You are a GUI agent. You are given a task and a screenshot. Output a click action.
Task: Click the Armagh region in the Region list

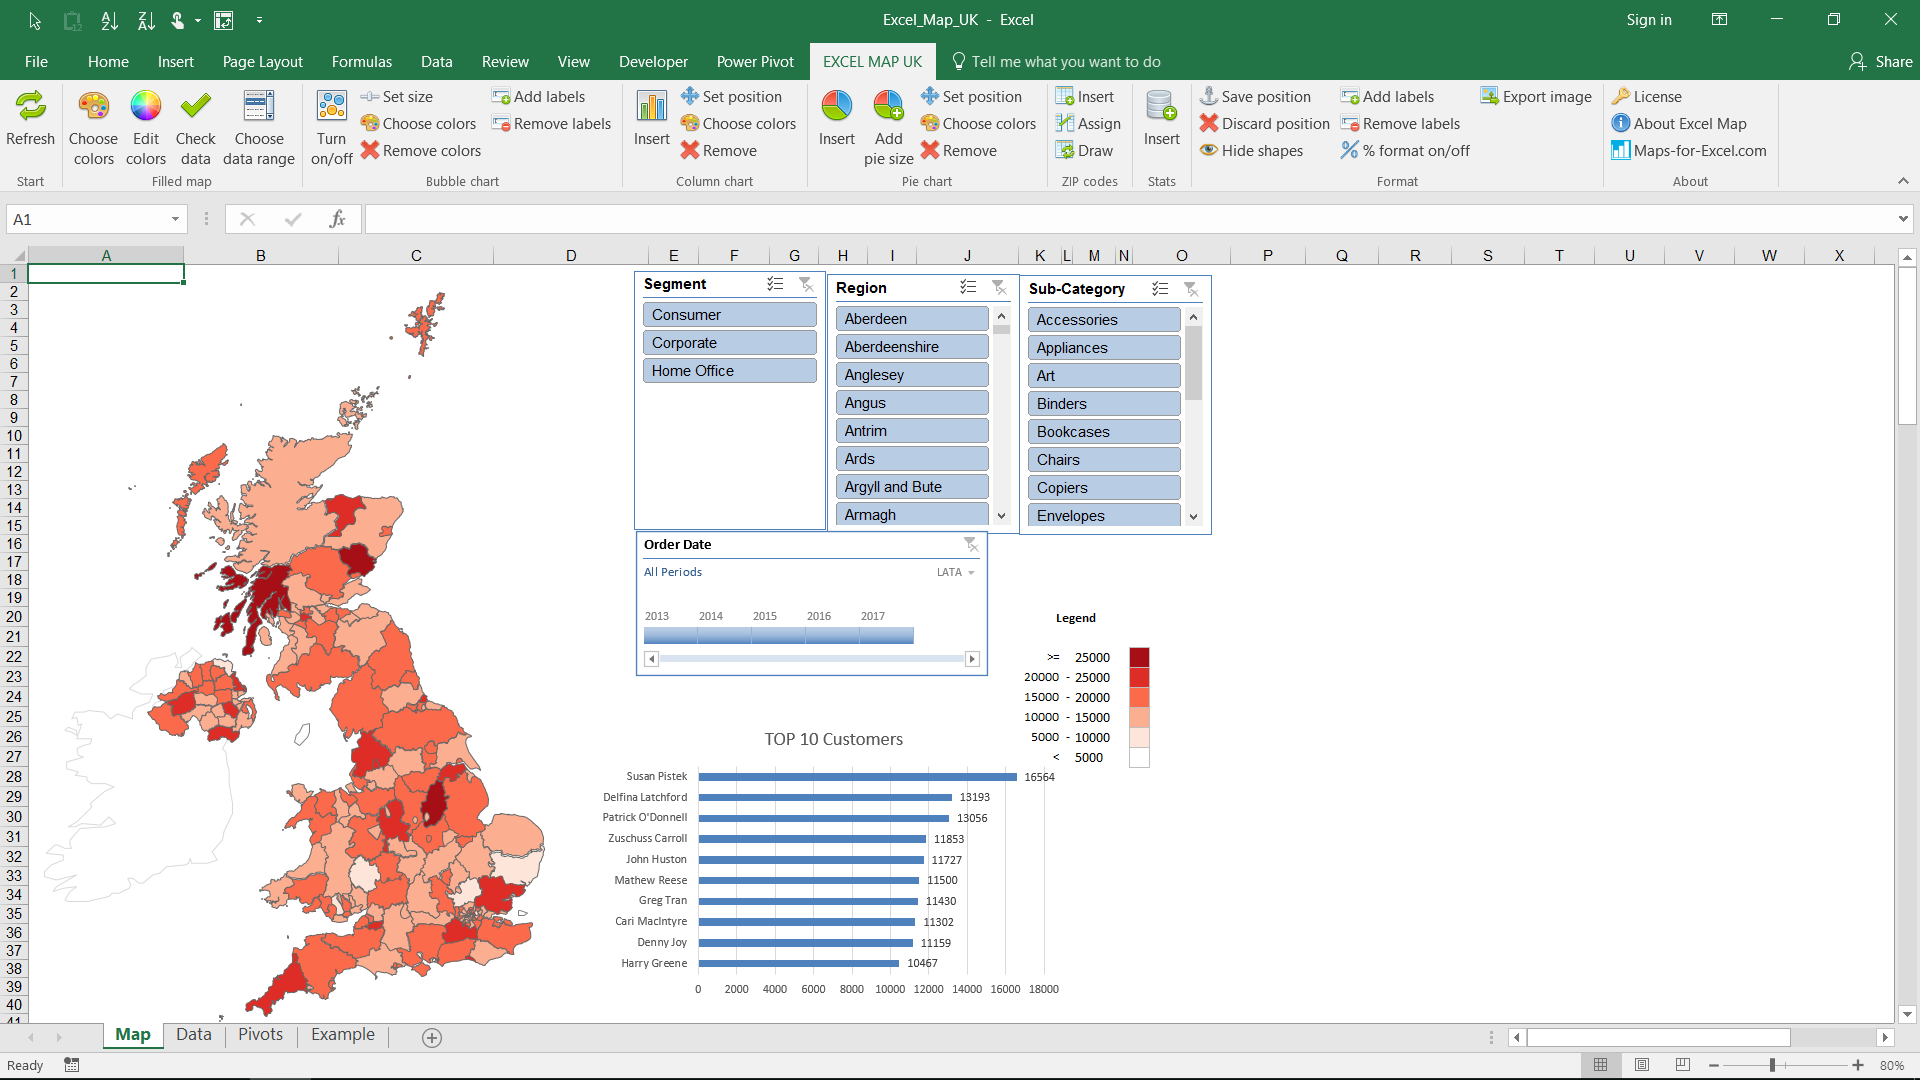point(911,514)
